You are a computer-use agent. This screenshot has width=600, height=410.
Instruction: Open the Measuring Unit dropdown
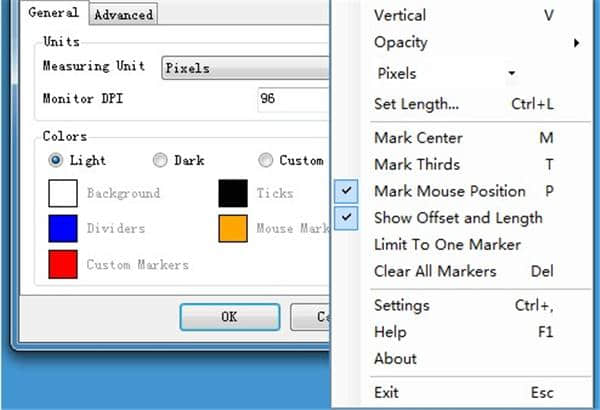(x=245, y=68)
